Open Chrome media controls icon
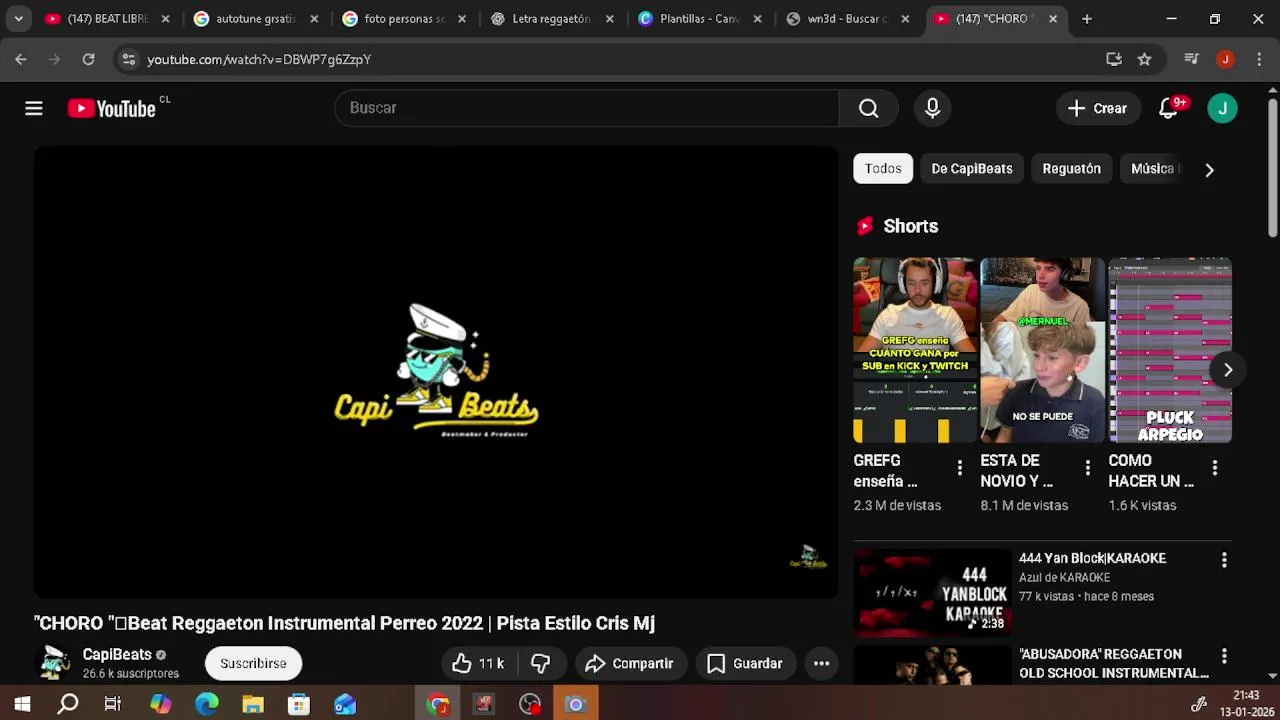1280x720 pixels. pyautogui.click(x=1191, y=59)
